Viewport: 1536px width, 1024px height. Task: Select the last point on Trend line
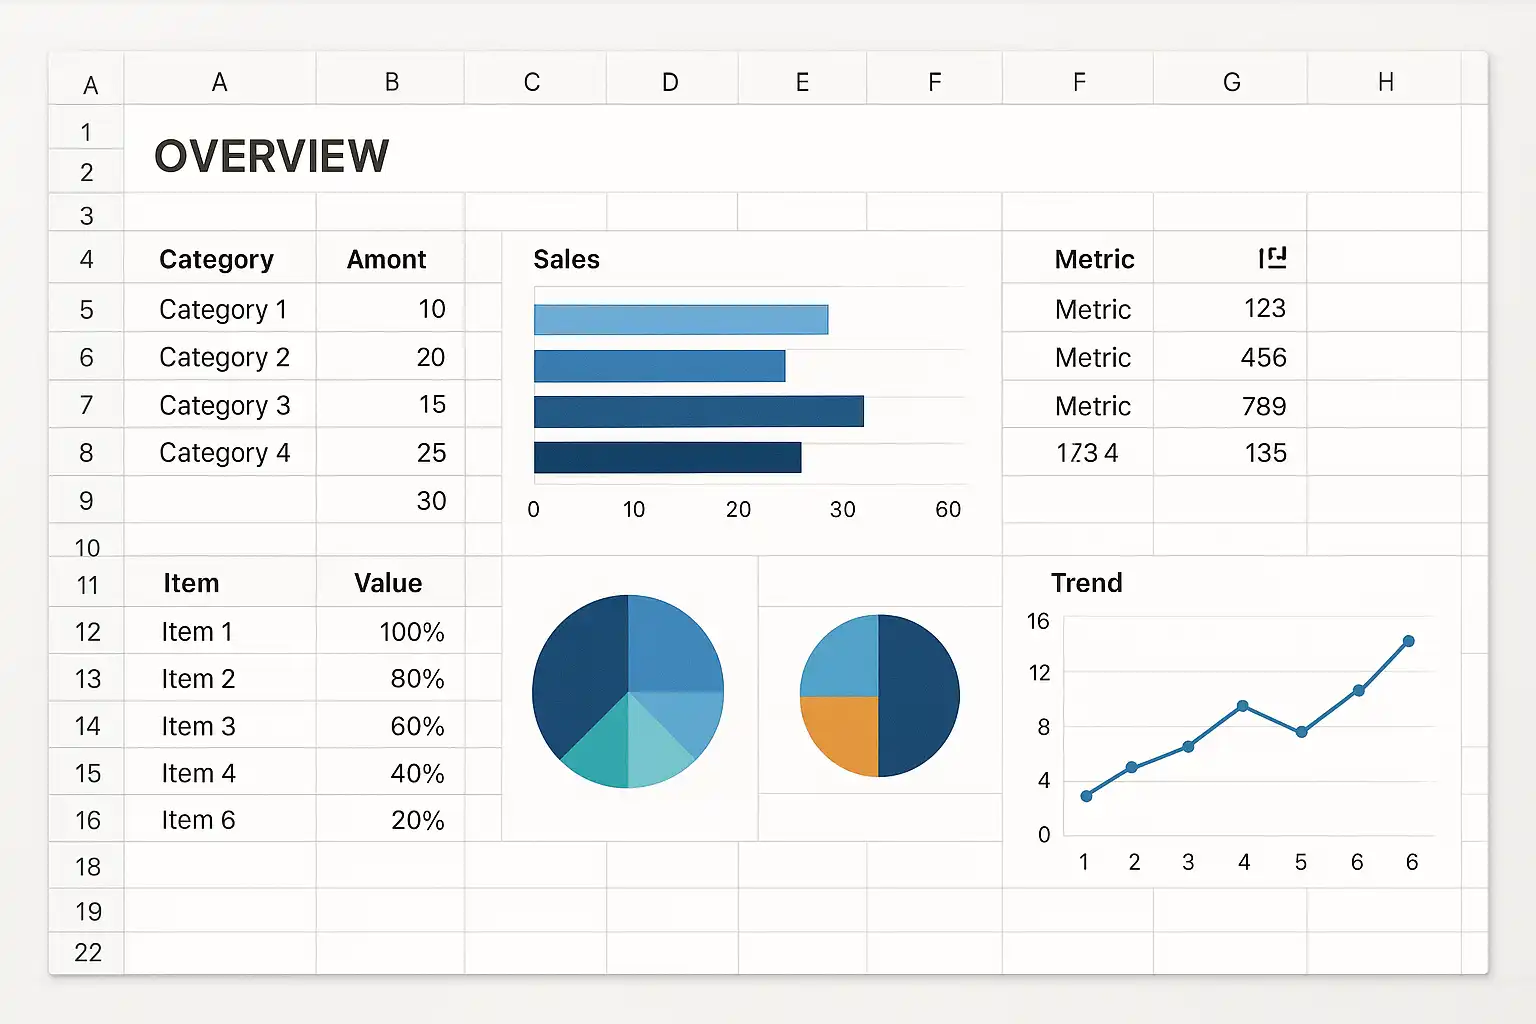[1408, 641]
